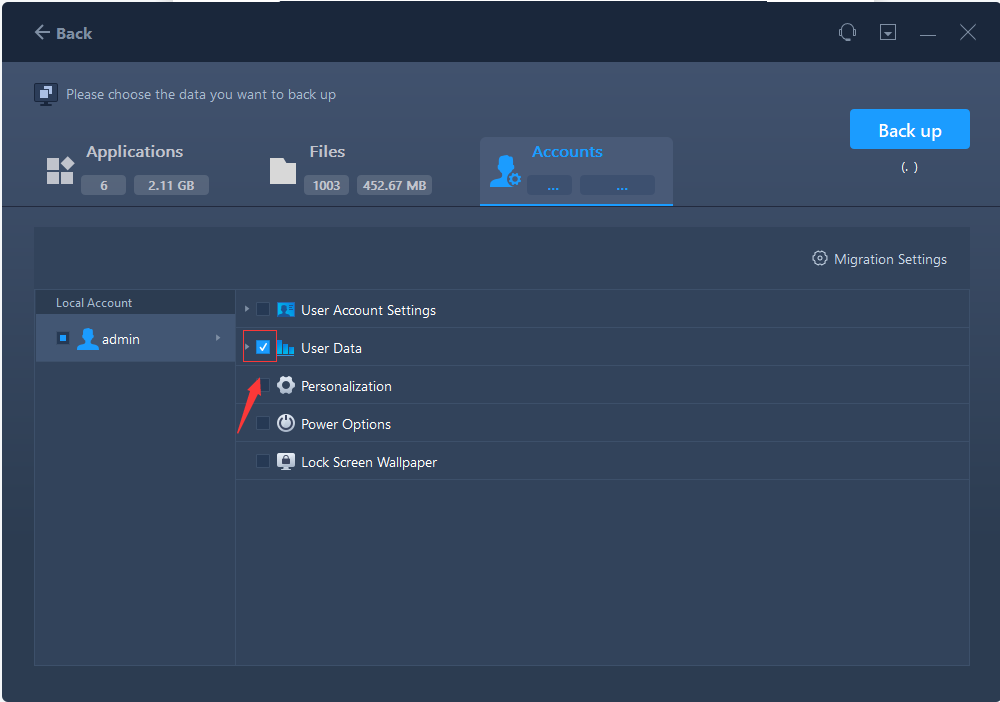Viewport: 1000px width, 702px height.
Task: Enable the User Account Settings checkbox
Action: (263, 310)
